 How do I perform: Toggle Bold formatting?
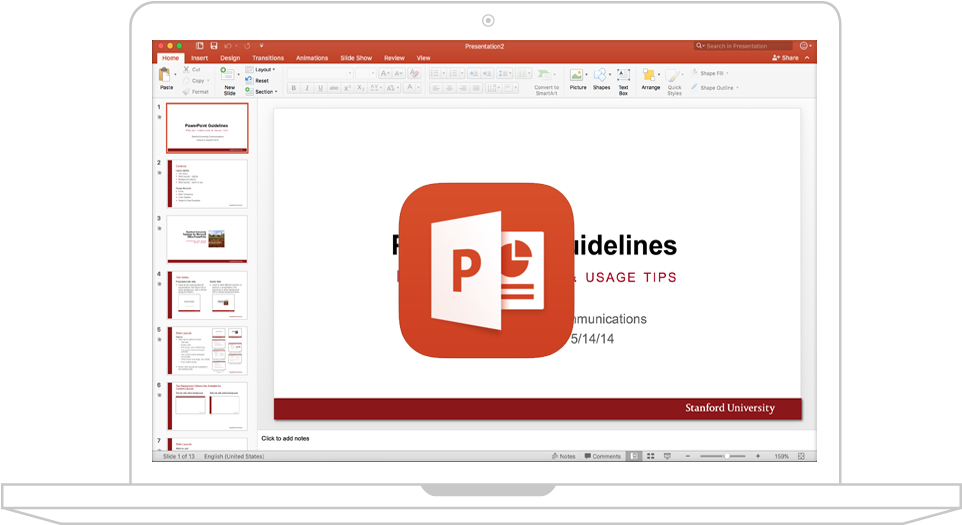tap(293, 88)
